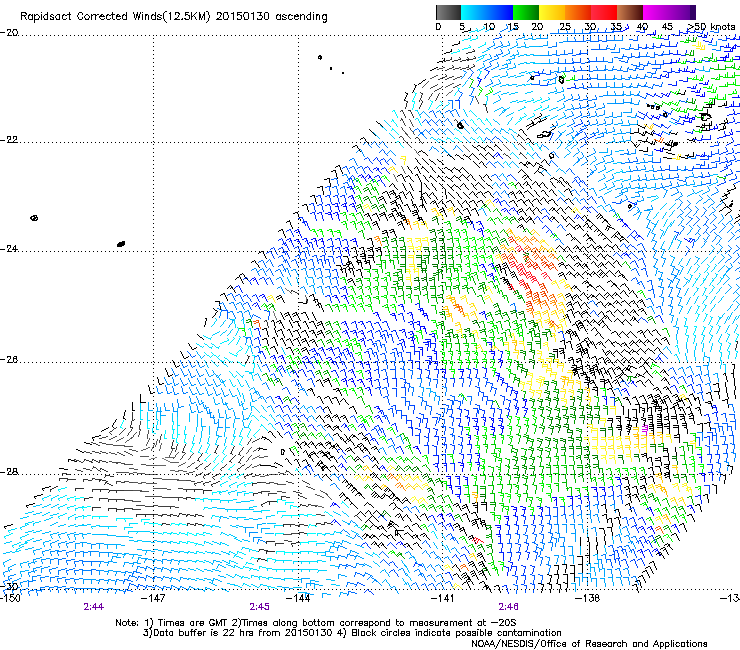Click the '2:45' pass time label

tap(259, 607)
